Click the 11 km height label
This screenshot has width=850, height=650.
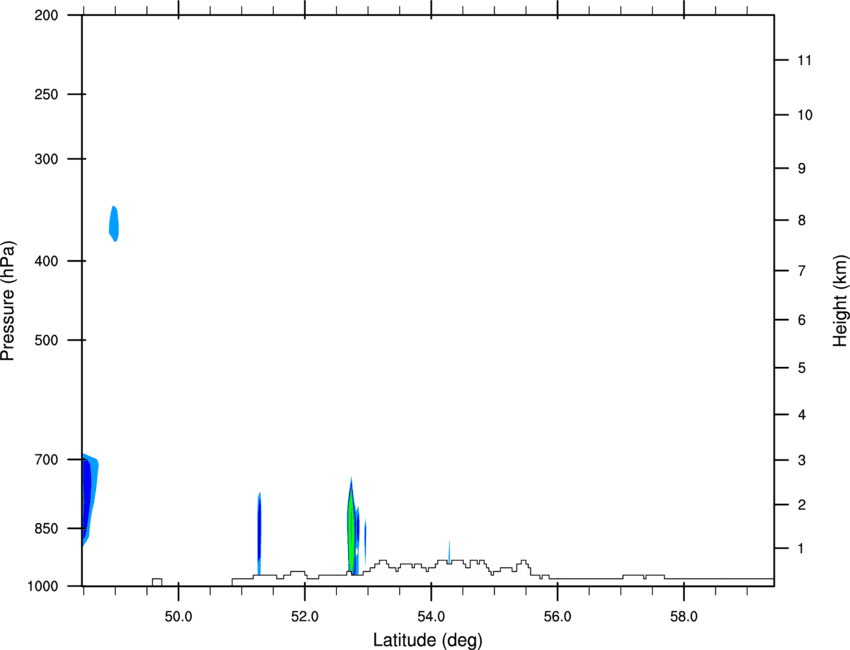[x=805, y=60]
